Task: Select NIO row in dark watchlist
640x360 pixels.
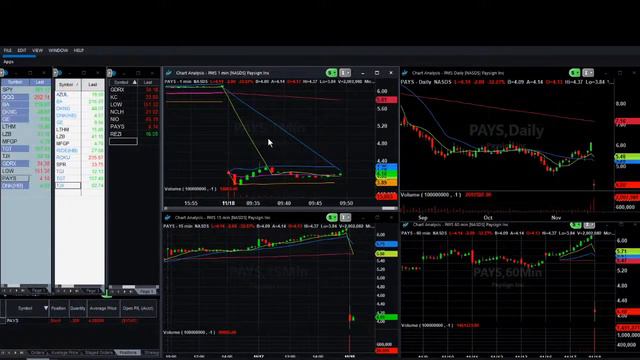Action: pos(134,119)
